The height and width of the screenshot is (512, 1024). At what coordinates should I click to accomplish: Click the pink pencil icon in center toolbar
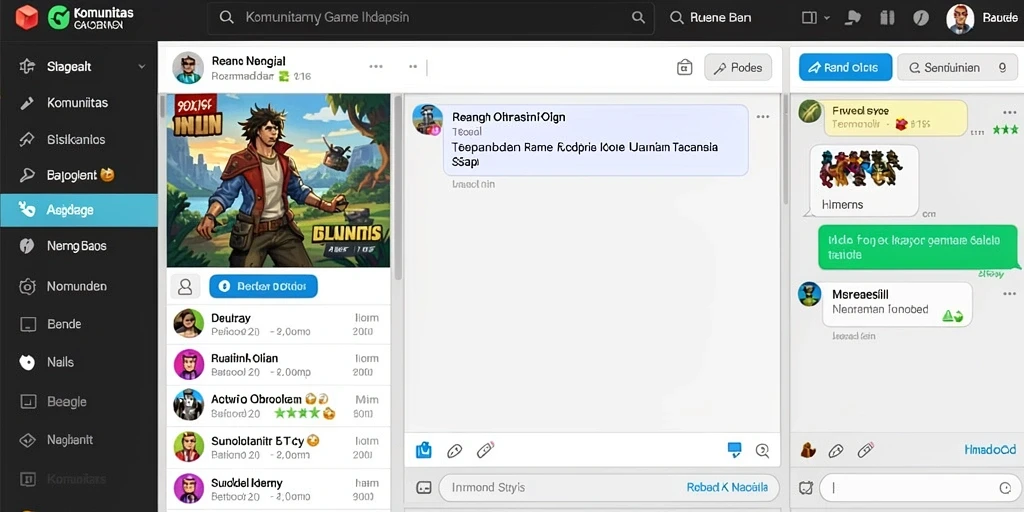(x=485, y=449)
